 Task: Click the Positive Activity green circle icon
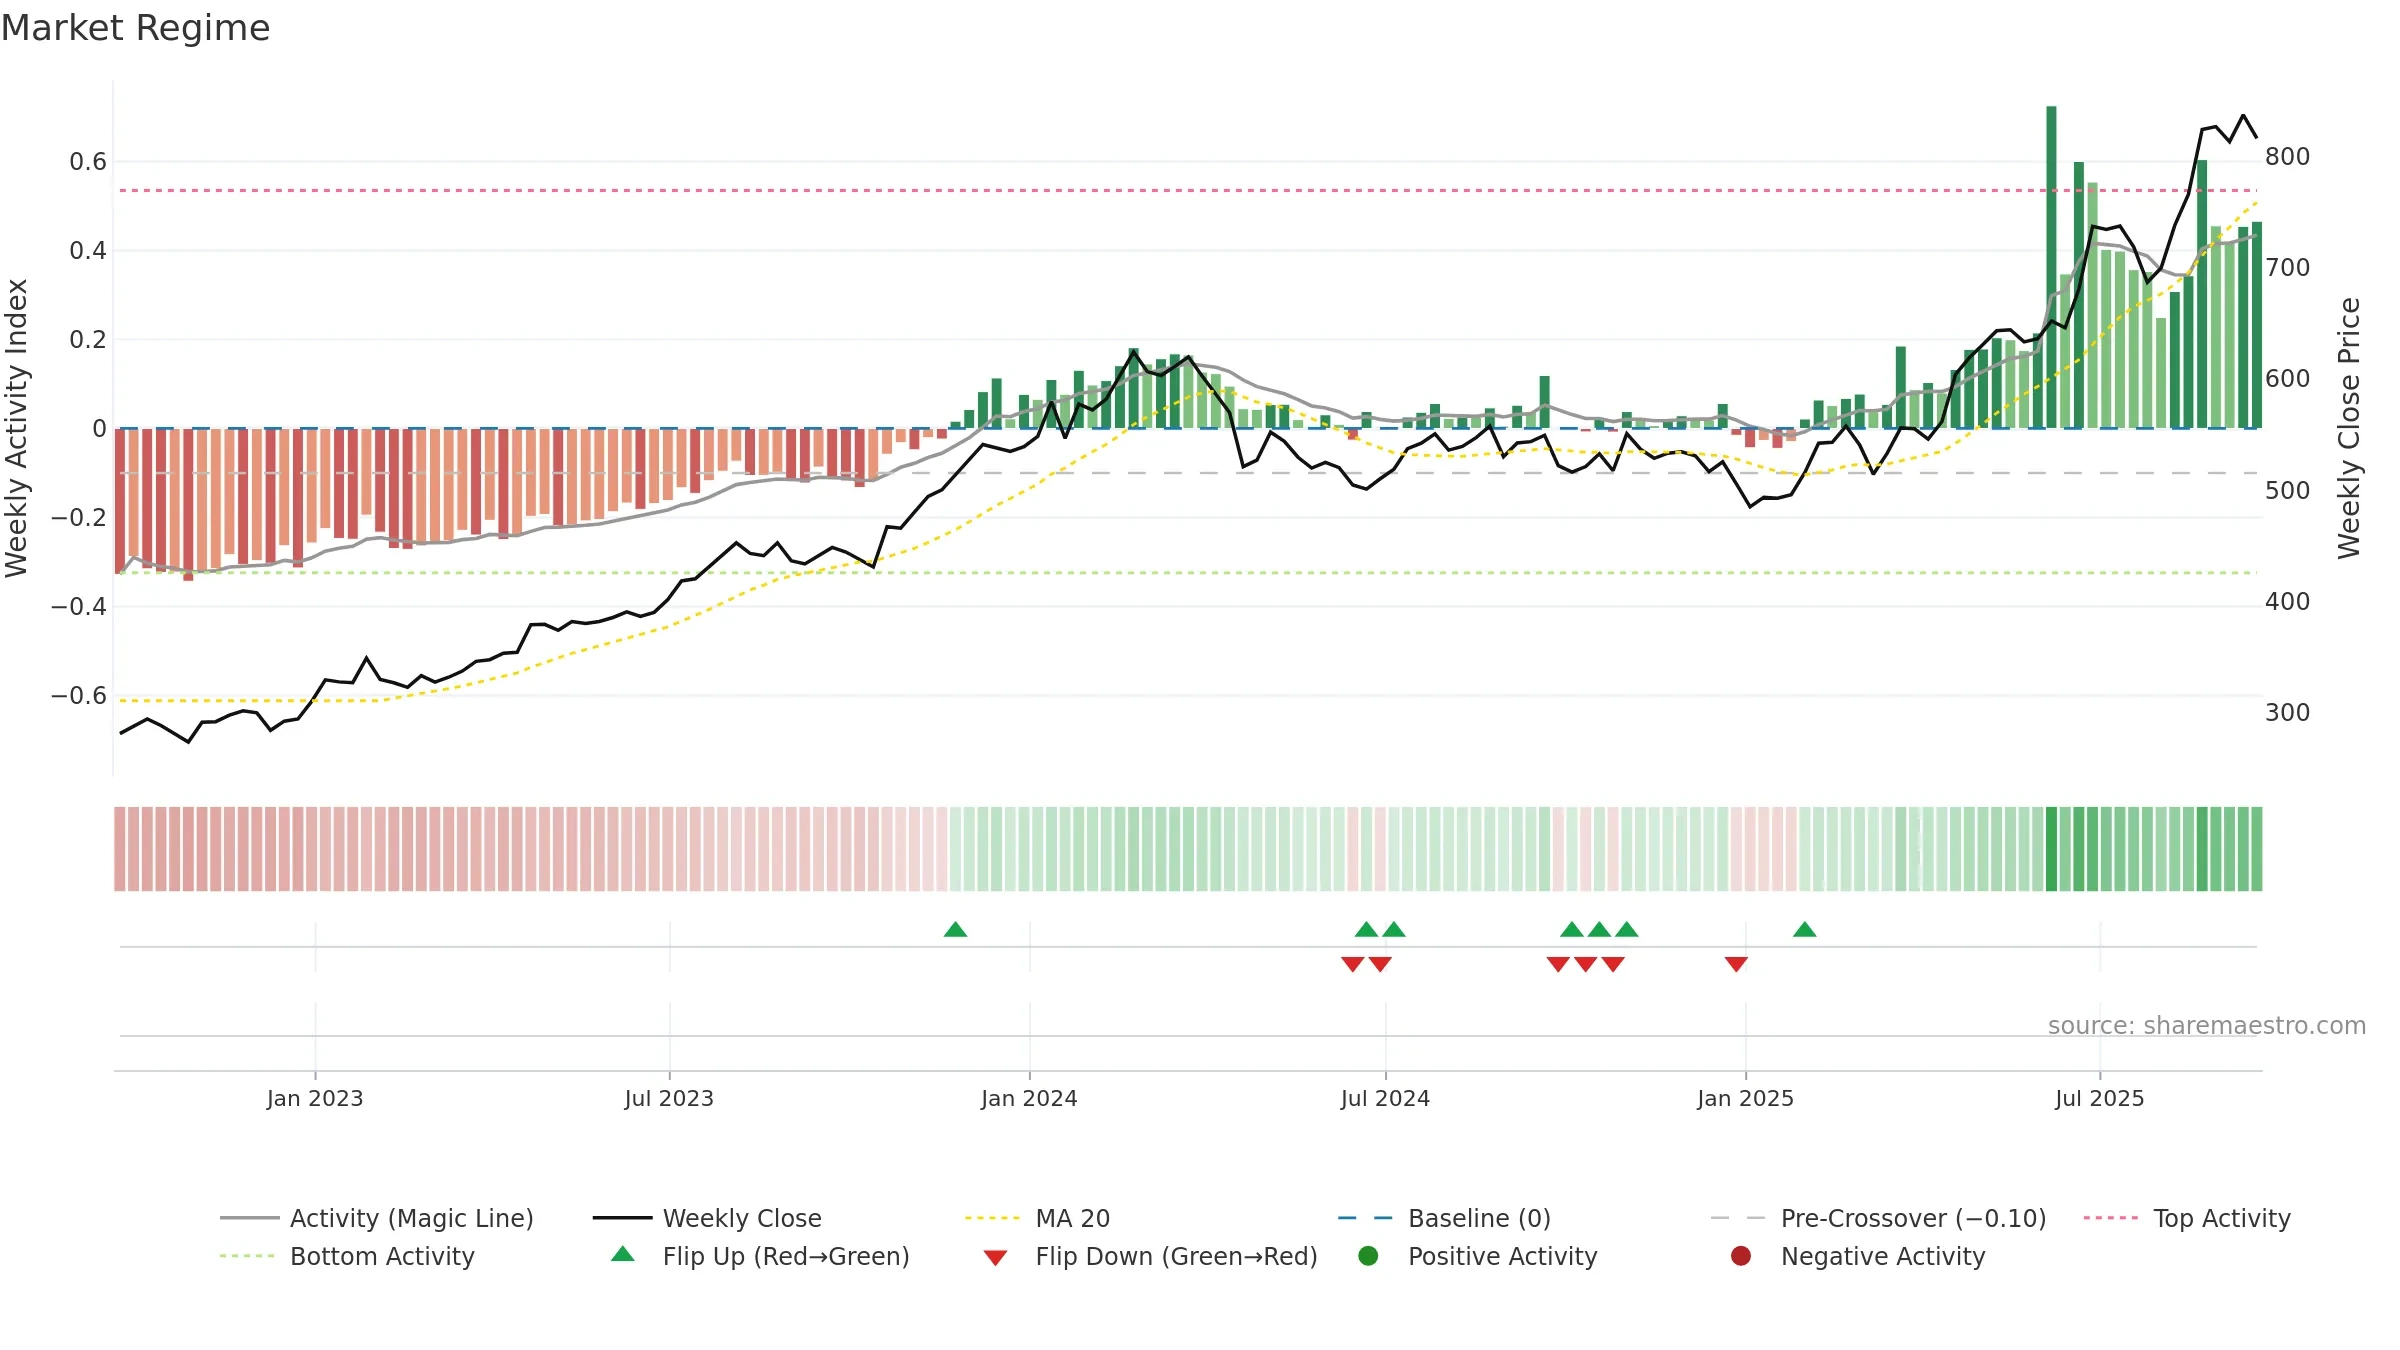coord(1368,1256)
